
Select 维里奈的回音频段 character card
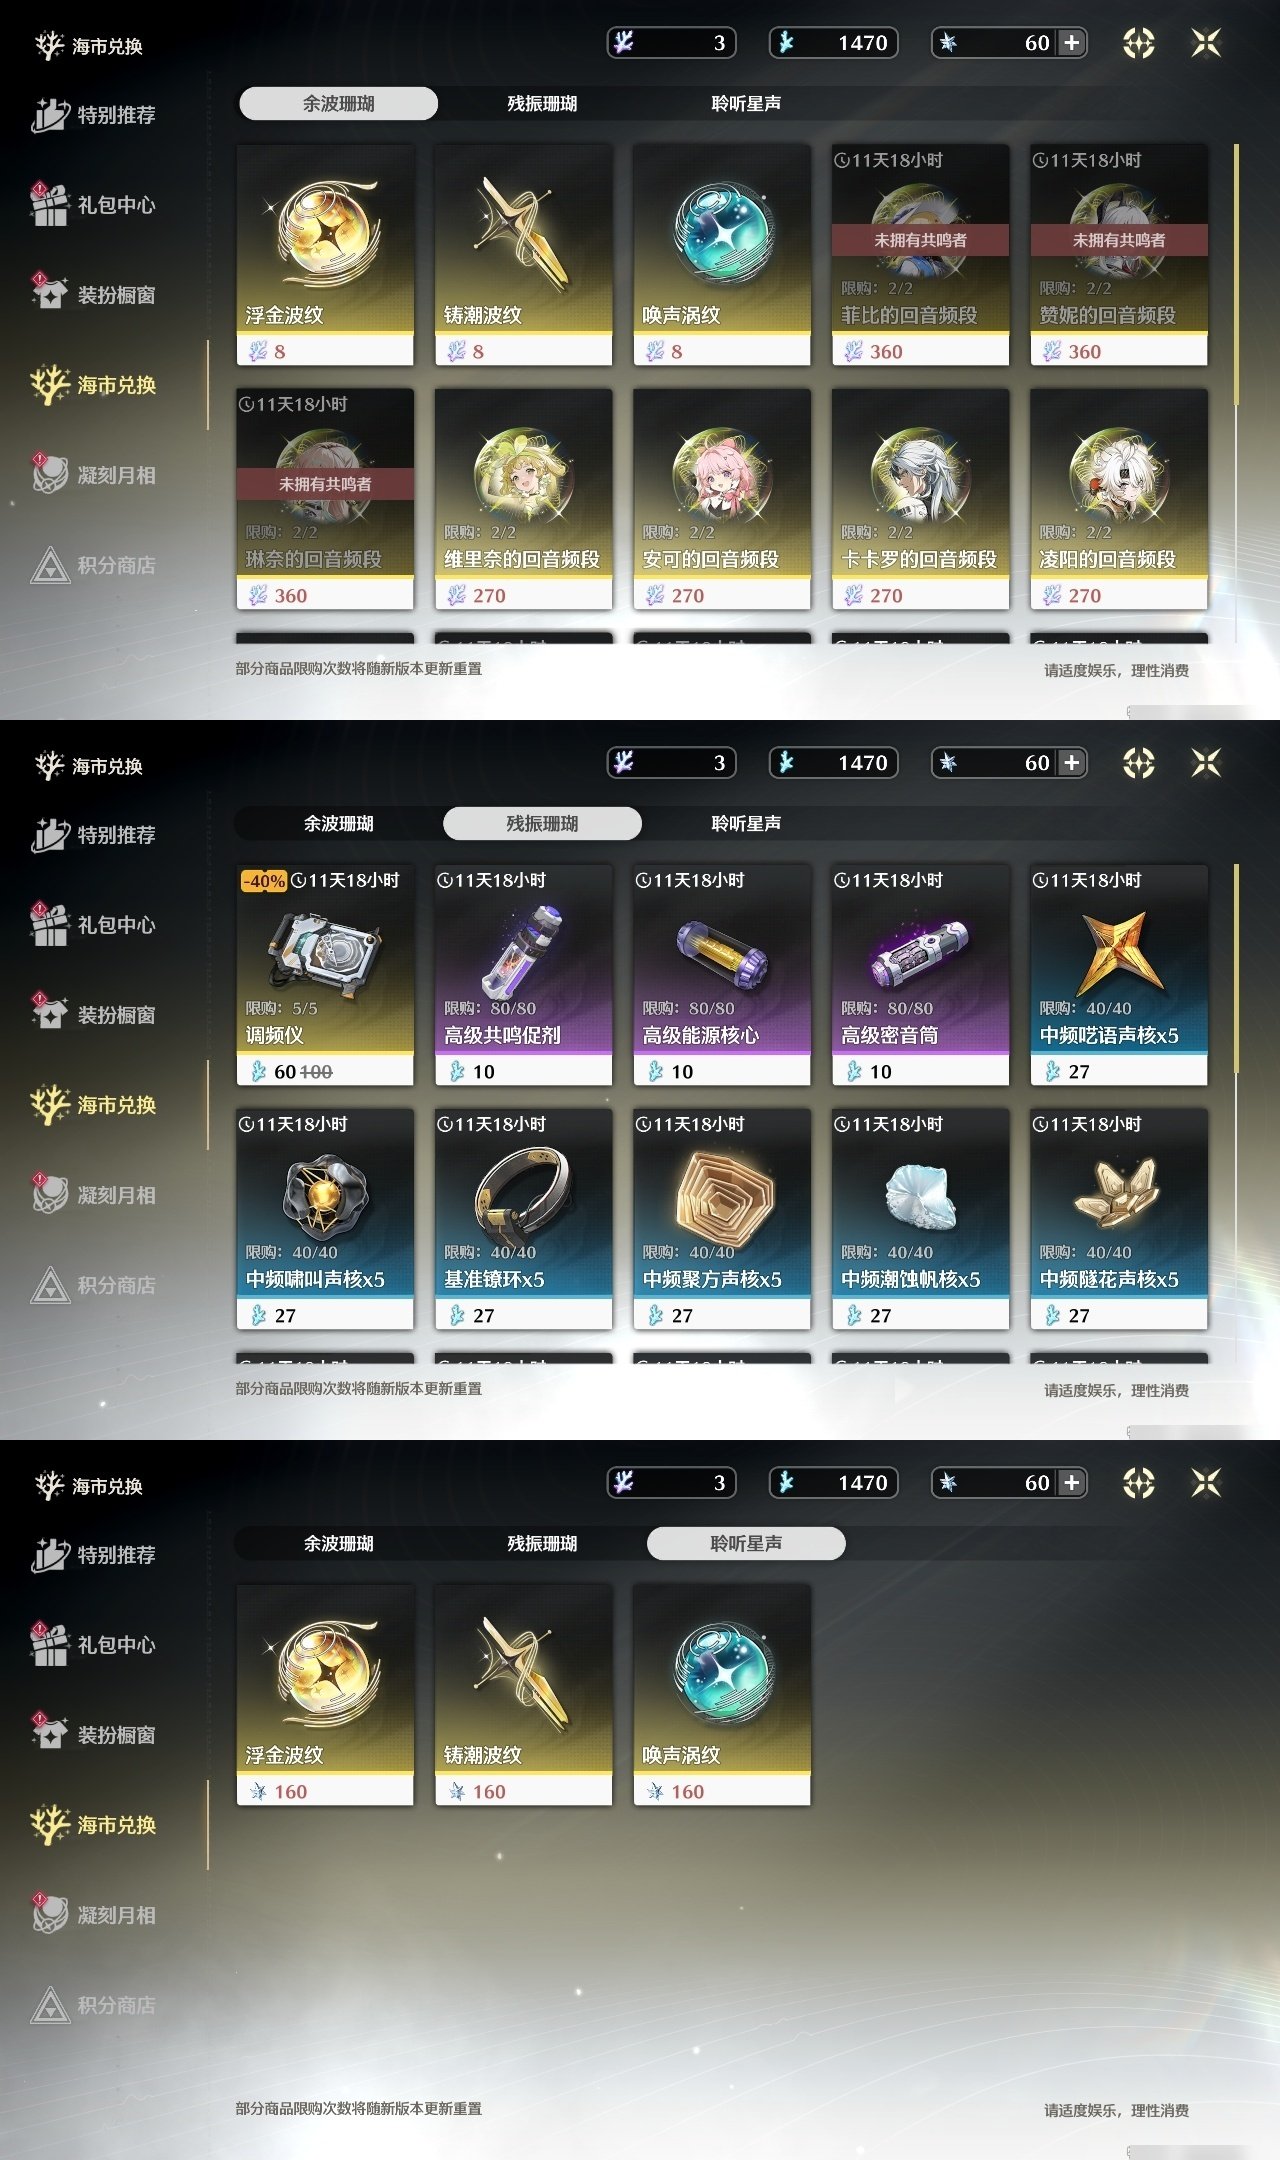point(523,499)
